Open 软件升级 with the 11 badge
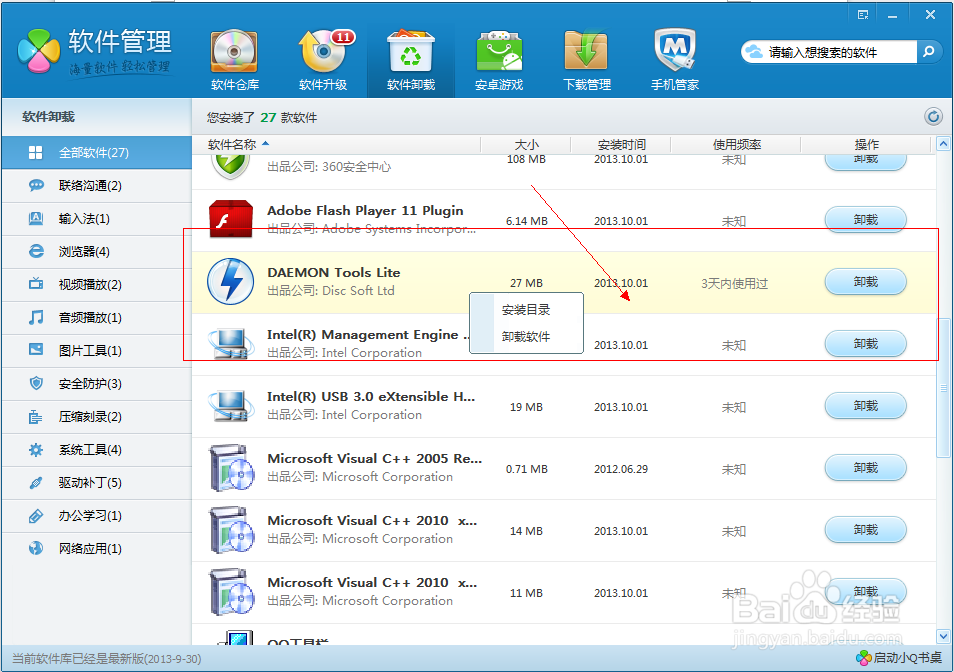This screenshot has width=954, height=672. (x=324, y=51)
